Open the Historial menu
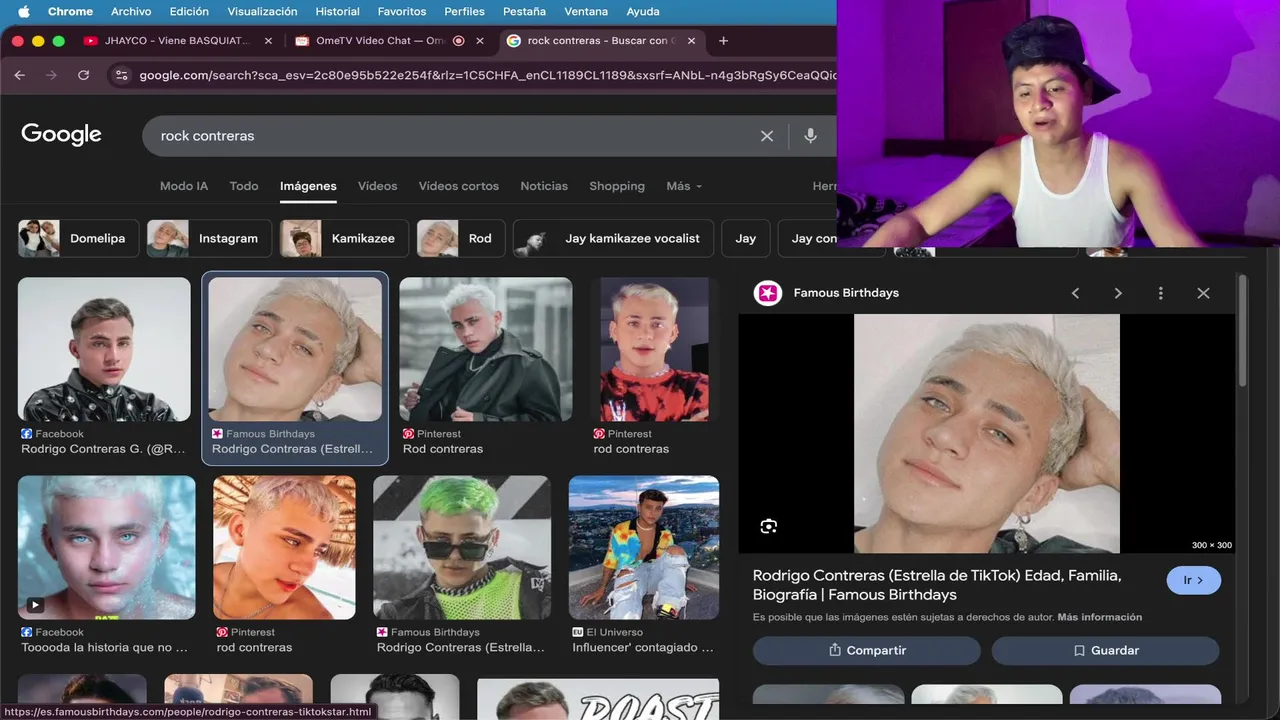Screen dimensions: 1280x720 tap(337, 12)
